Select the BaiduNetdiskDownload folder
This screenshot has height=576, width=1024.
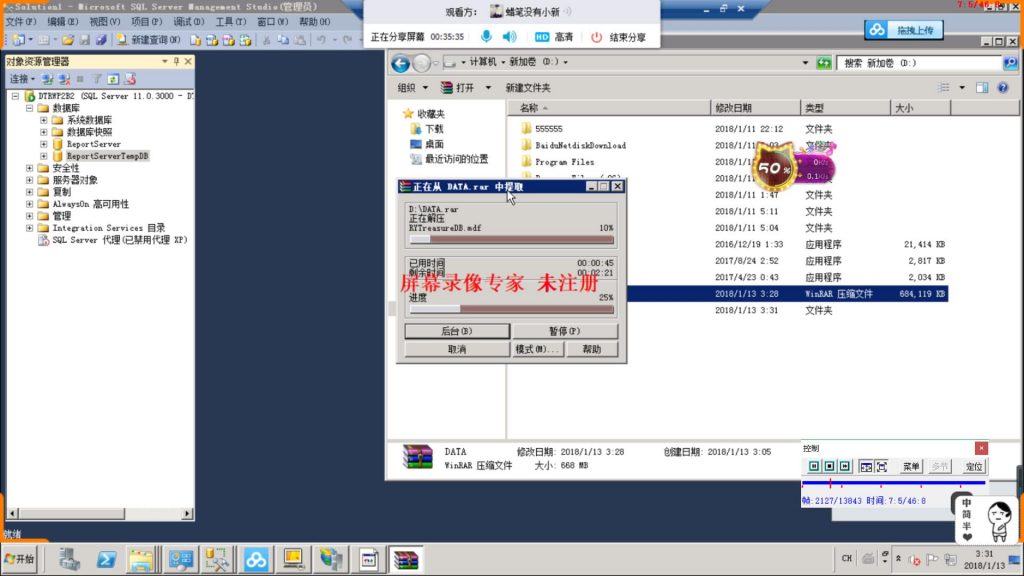[x=580, y=146]
